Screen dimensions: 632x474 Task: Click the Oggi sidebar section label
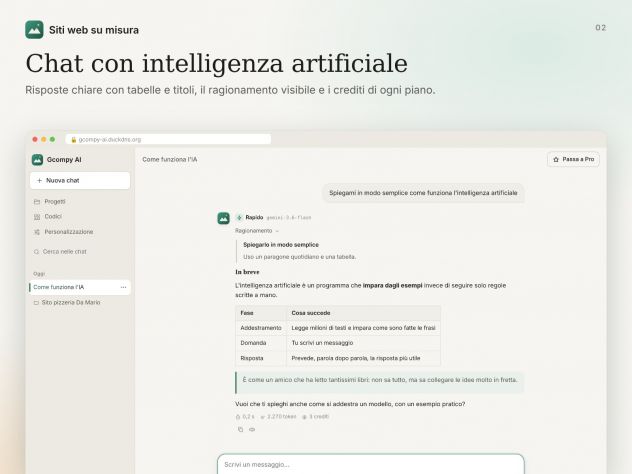click(39, 274)
